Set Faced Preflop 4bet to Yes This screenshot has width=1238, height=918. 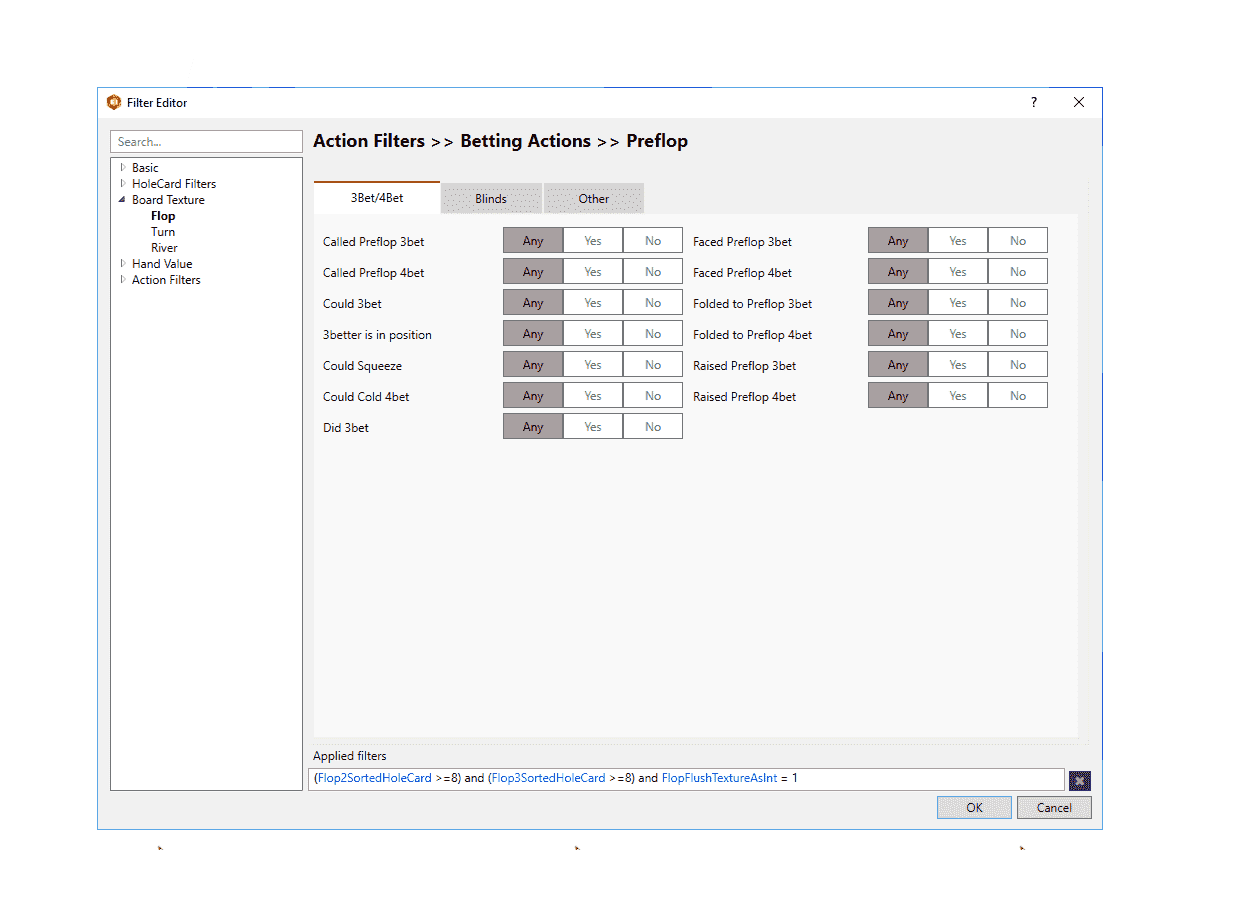pyautogui.click(x=958, y=272)
